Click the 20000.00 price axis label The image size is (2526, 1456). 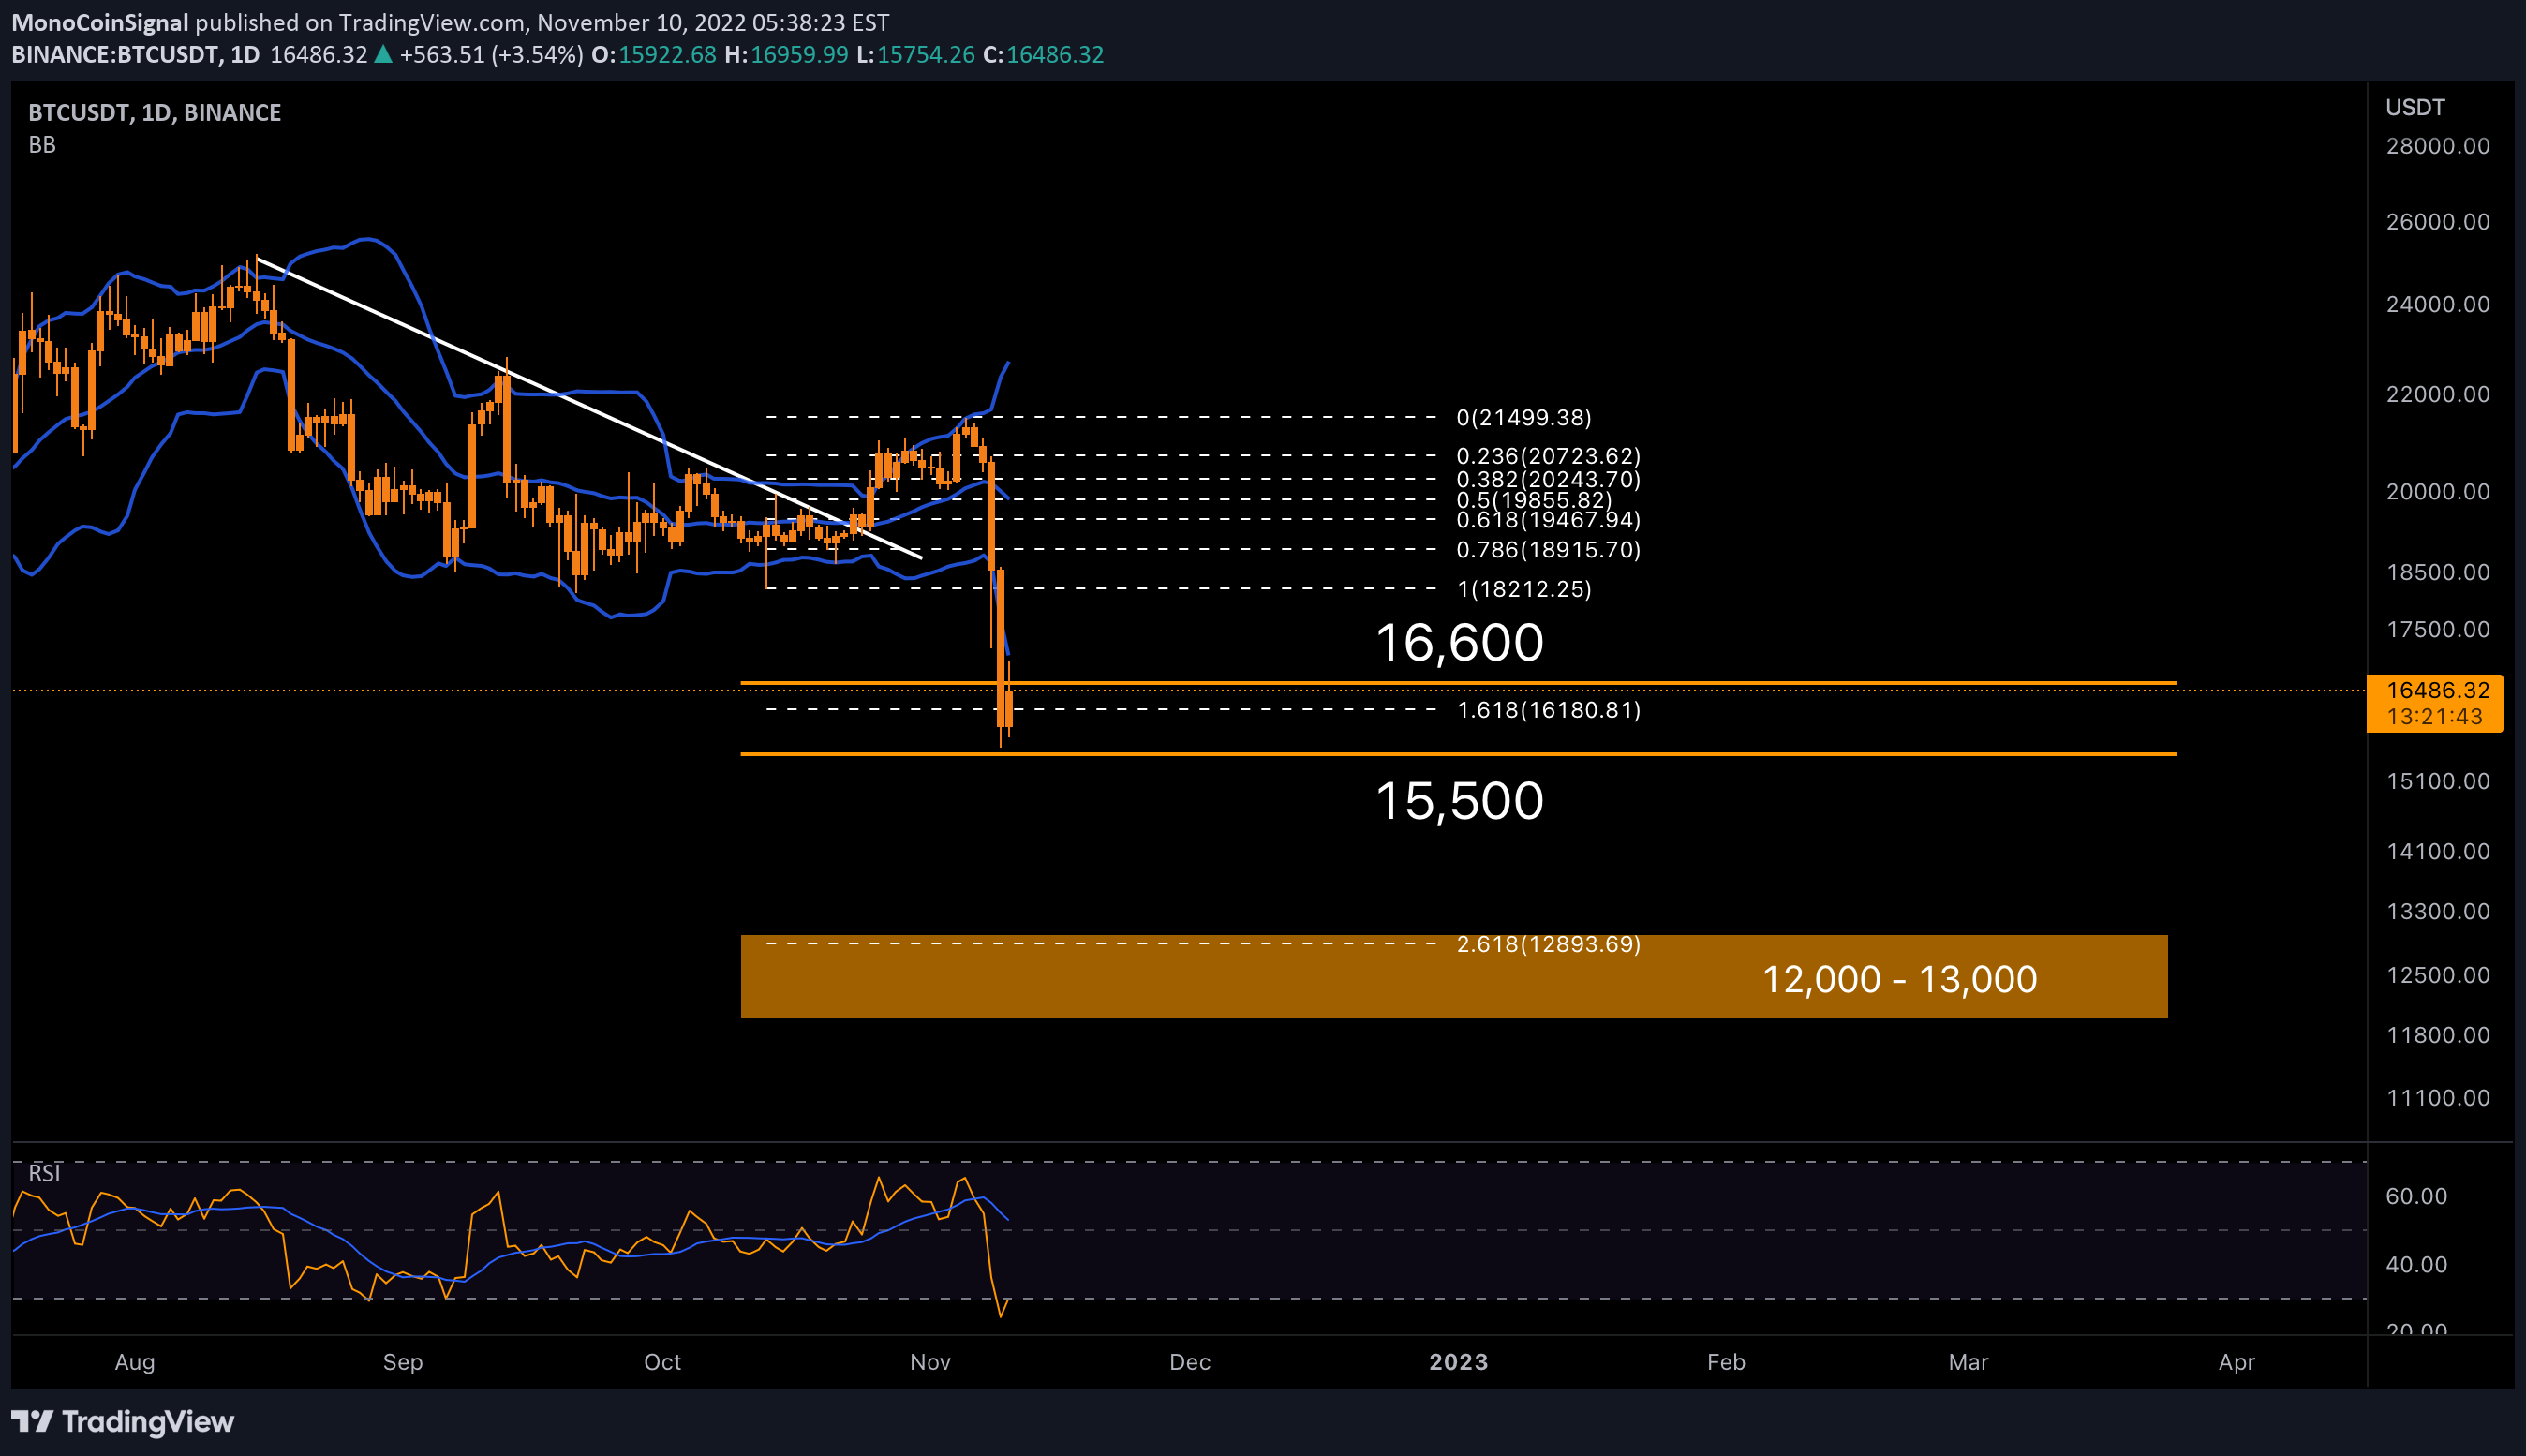[2438, 491]
